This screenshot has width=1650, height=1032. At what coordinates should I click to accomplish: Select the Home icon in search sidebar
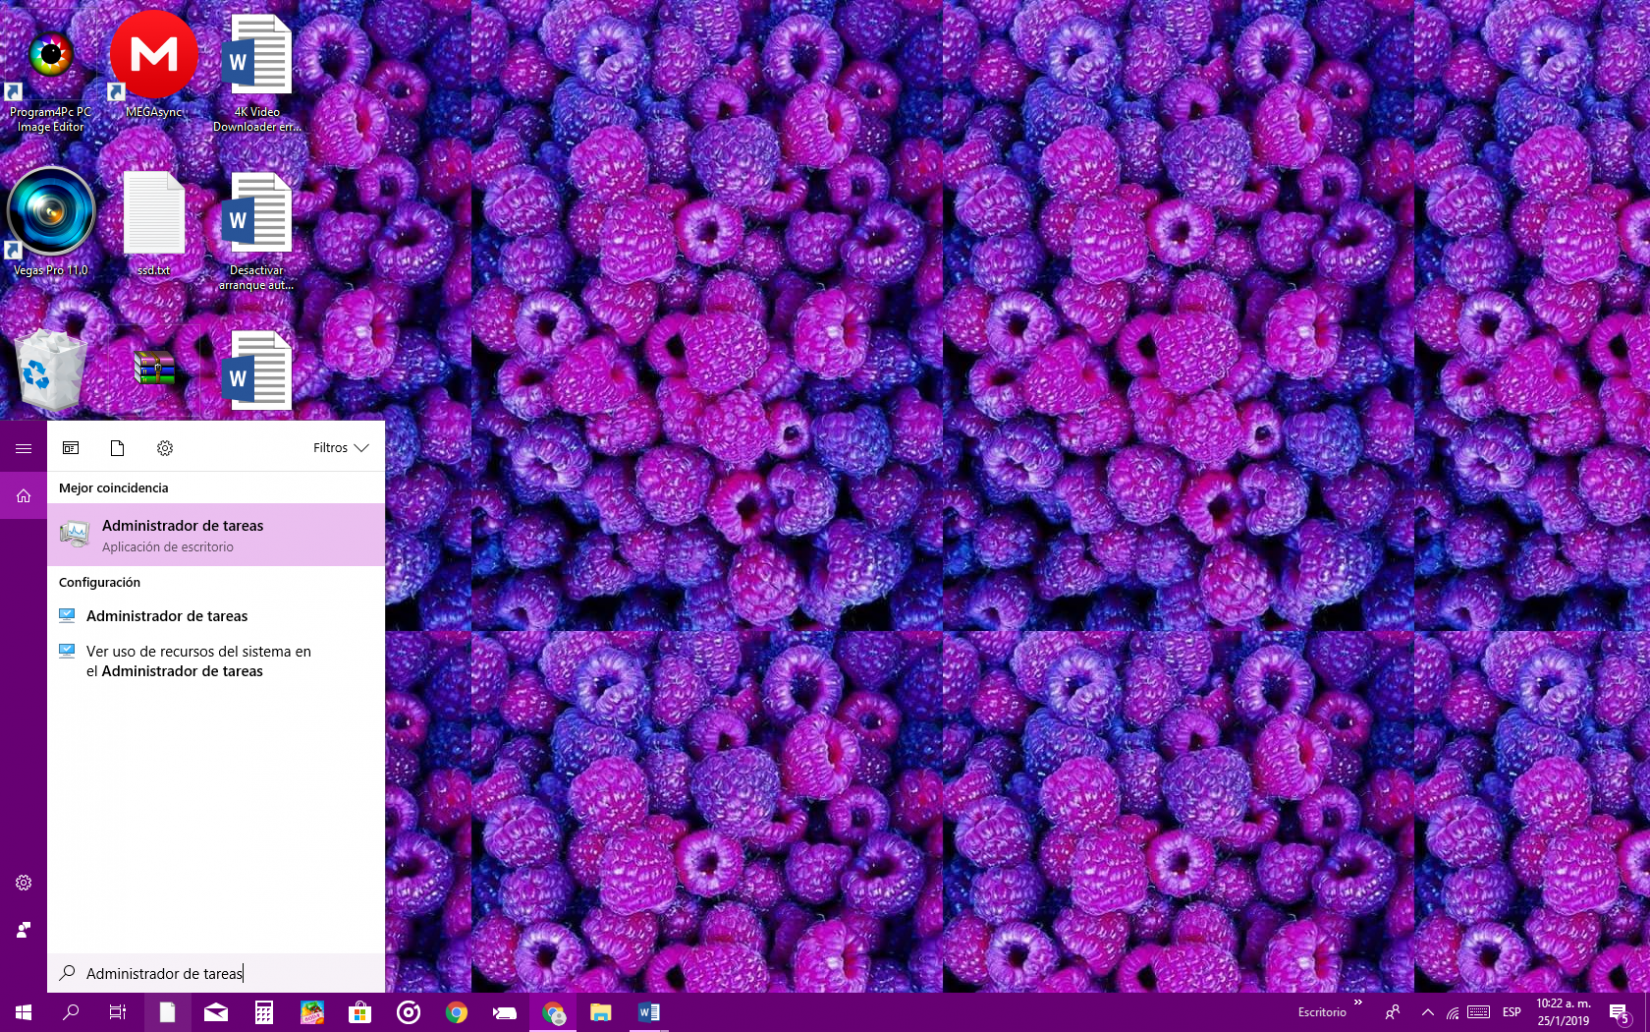pos(23,496)
